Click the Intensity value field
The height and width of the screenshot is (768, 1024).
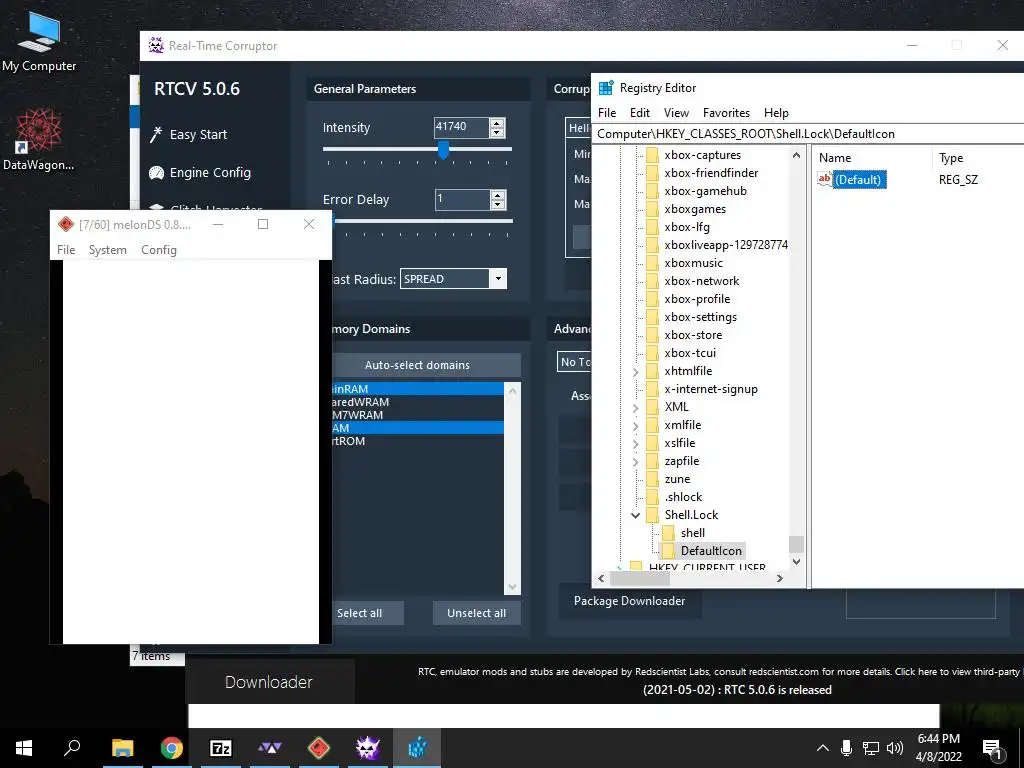click(x=461, y=127)
